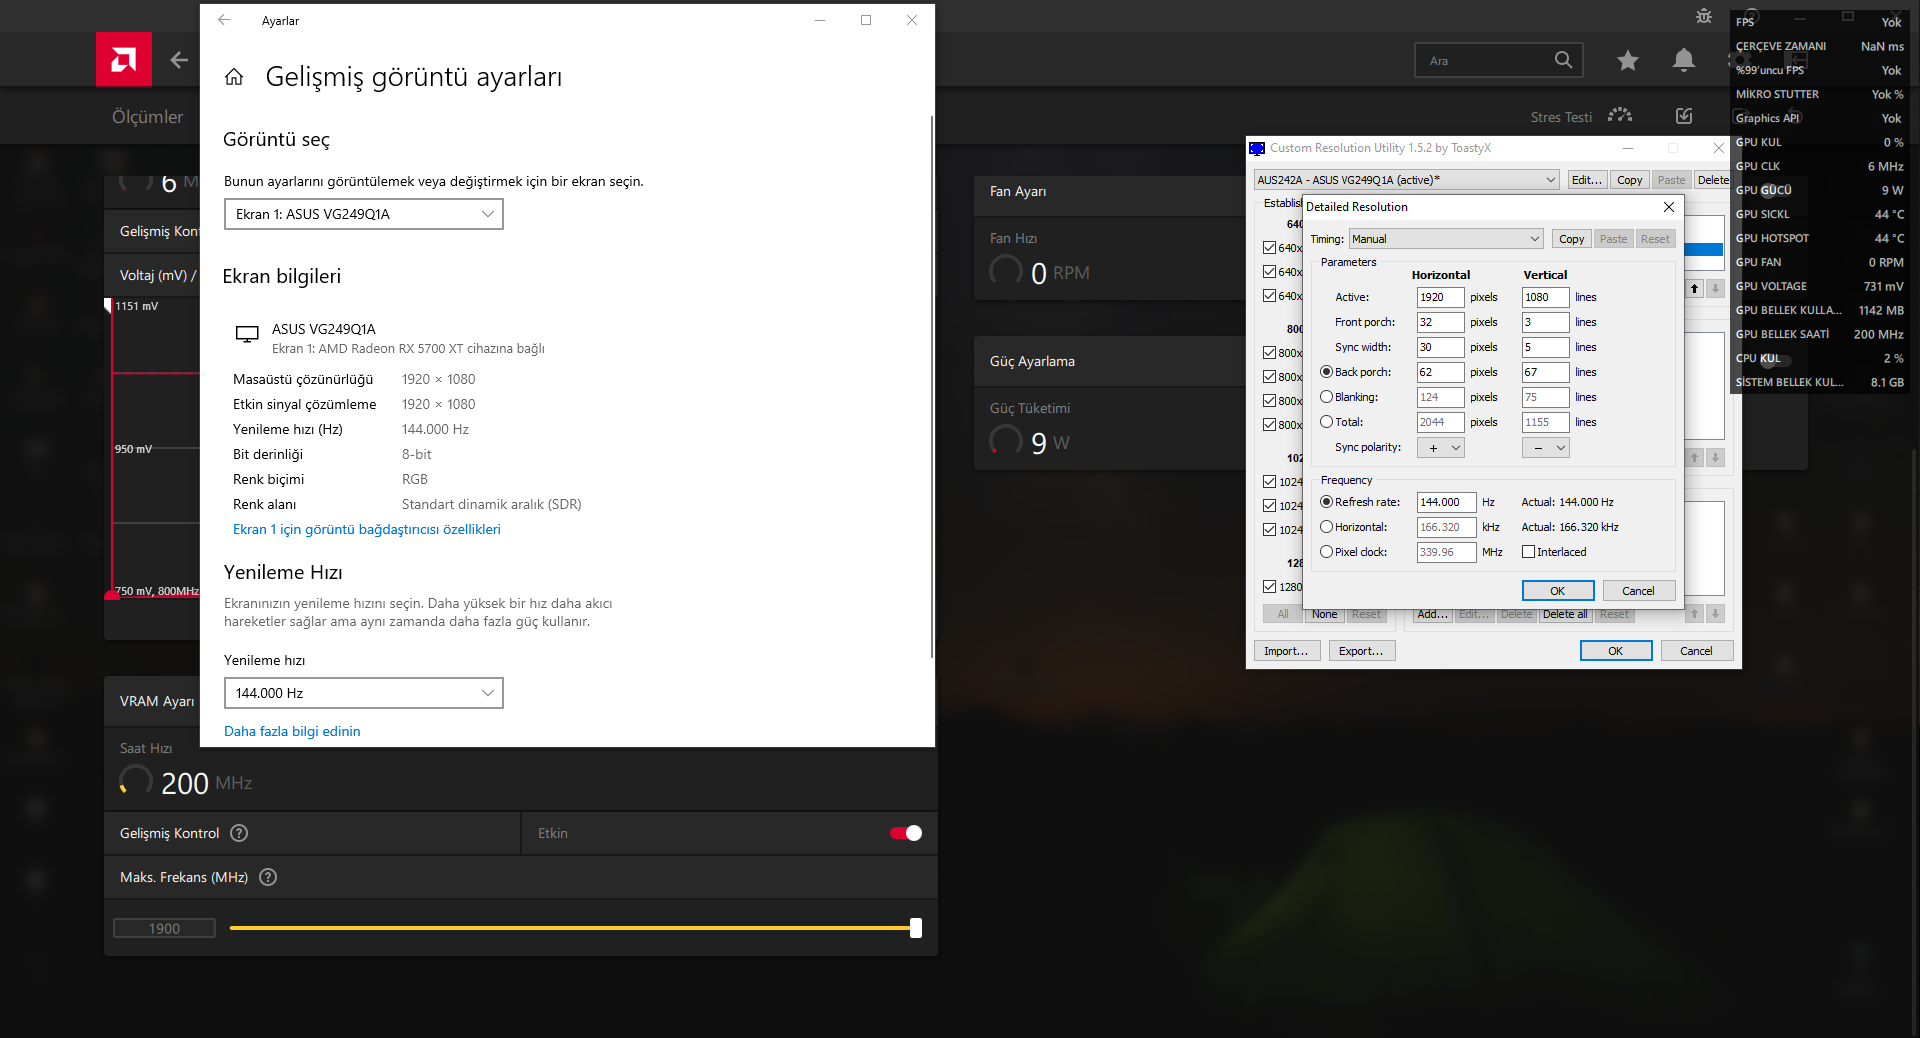Open help icon next to Maks. Frekans

tap(268, 877)
